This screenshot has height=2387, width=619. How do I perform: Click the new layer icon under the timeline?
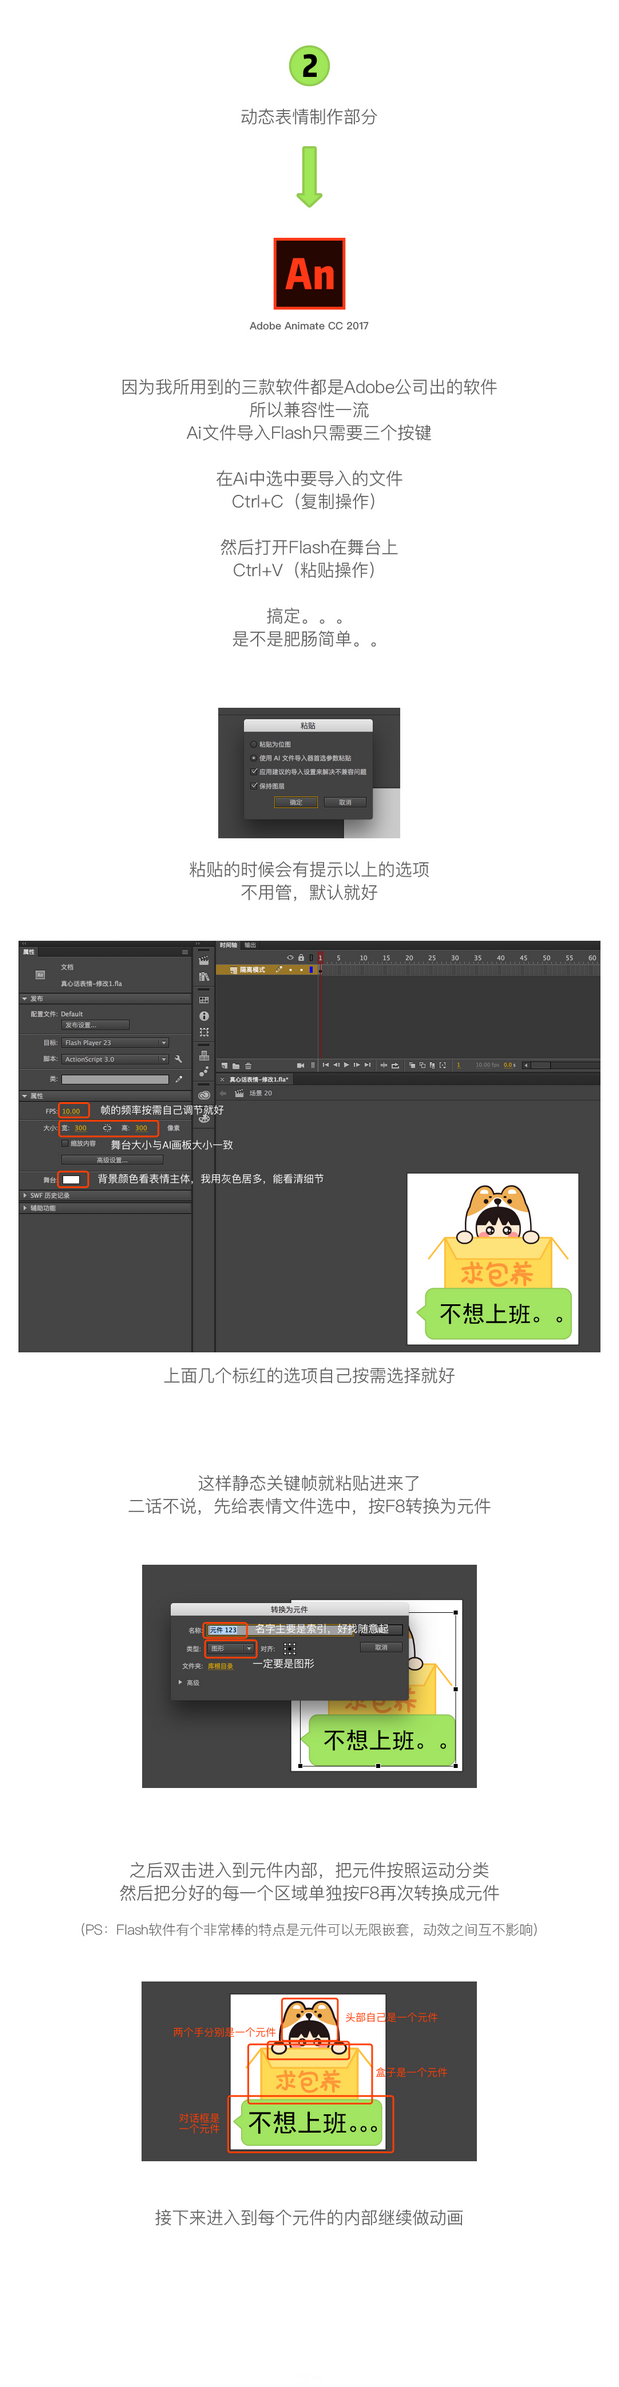pos(224,1065)
